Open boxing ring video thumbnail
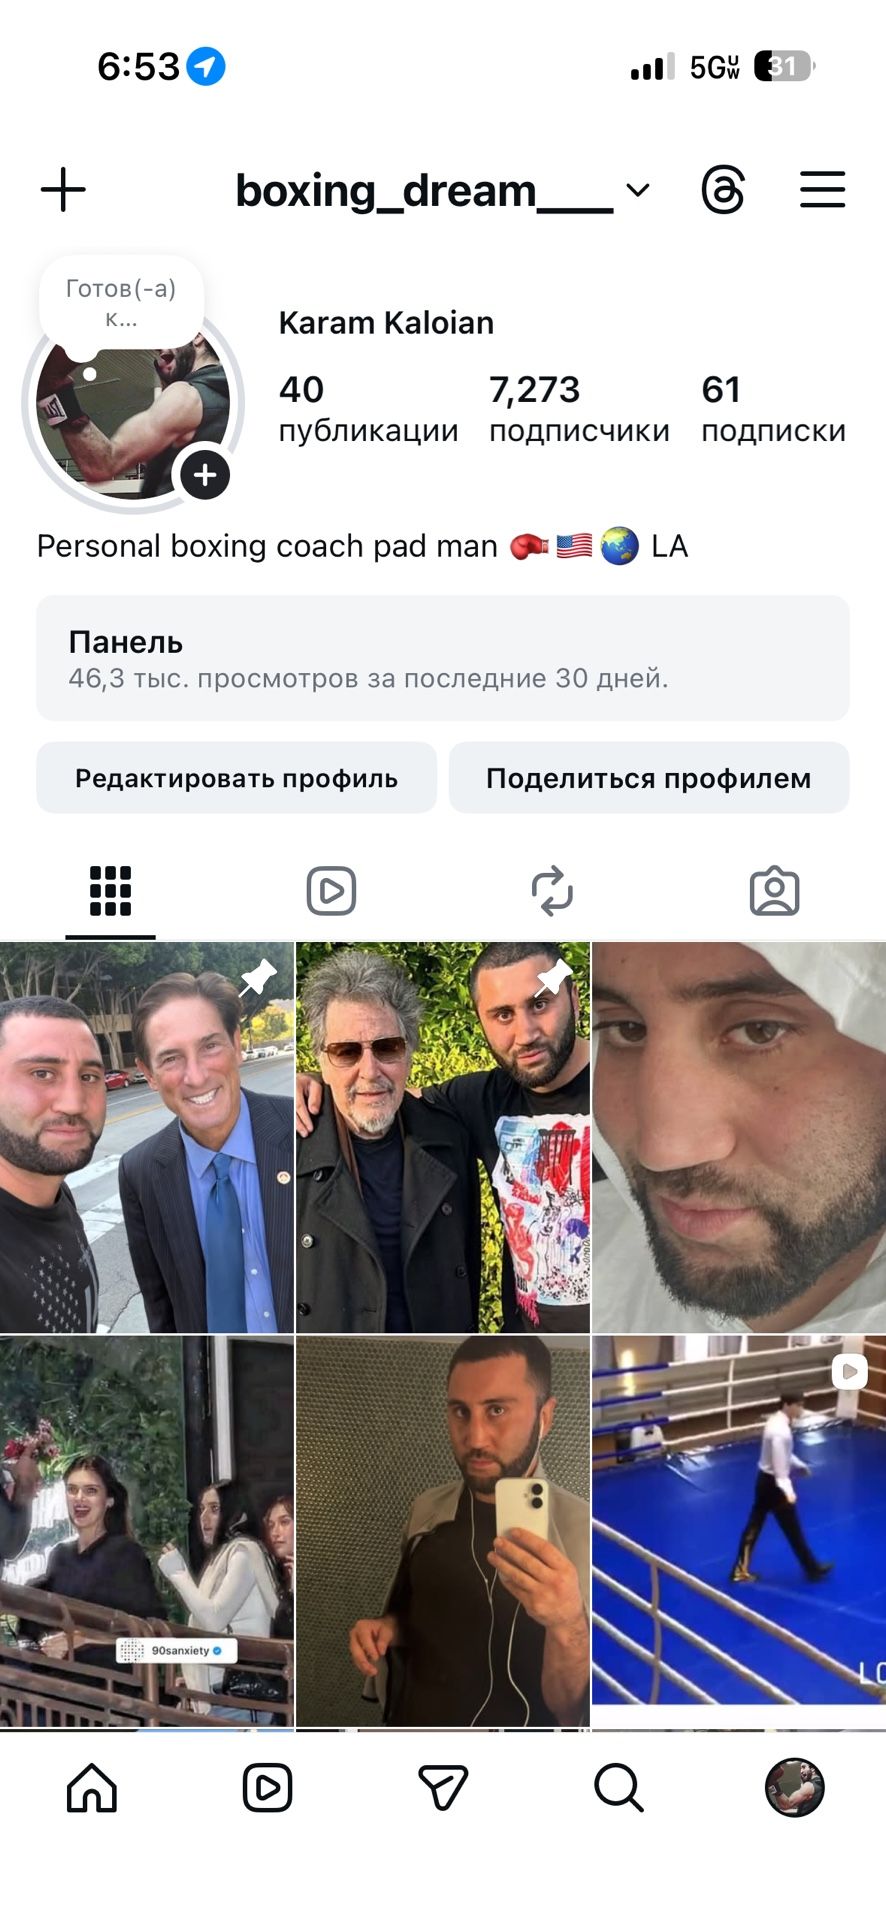Viewport: 886px width, 1920px height. coord(739,1530)
